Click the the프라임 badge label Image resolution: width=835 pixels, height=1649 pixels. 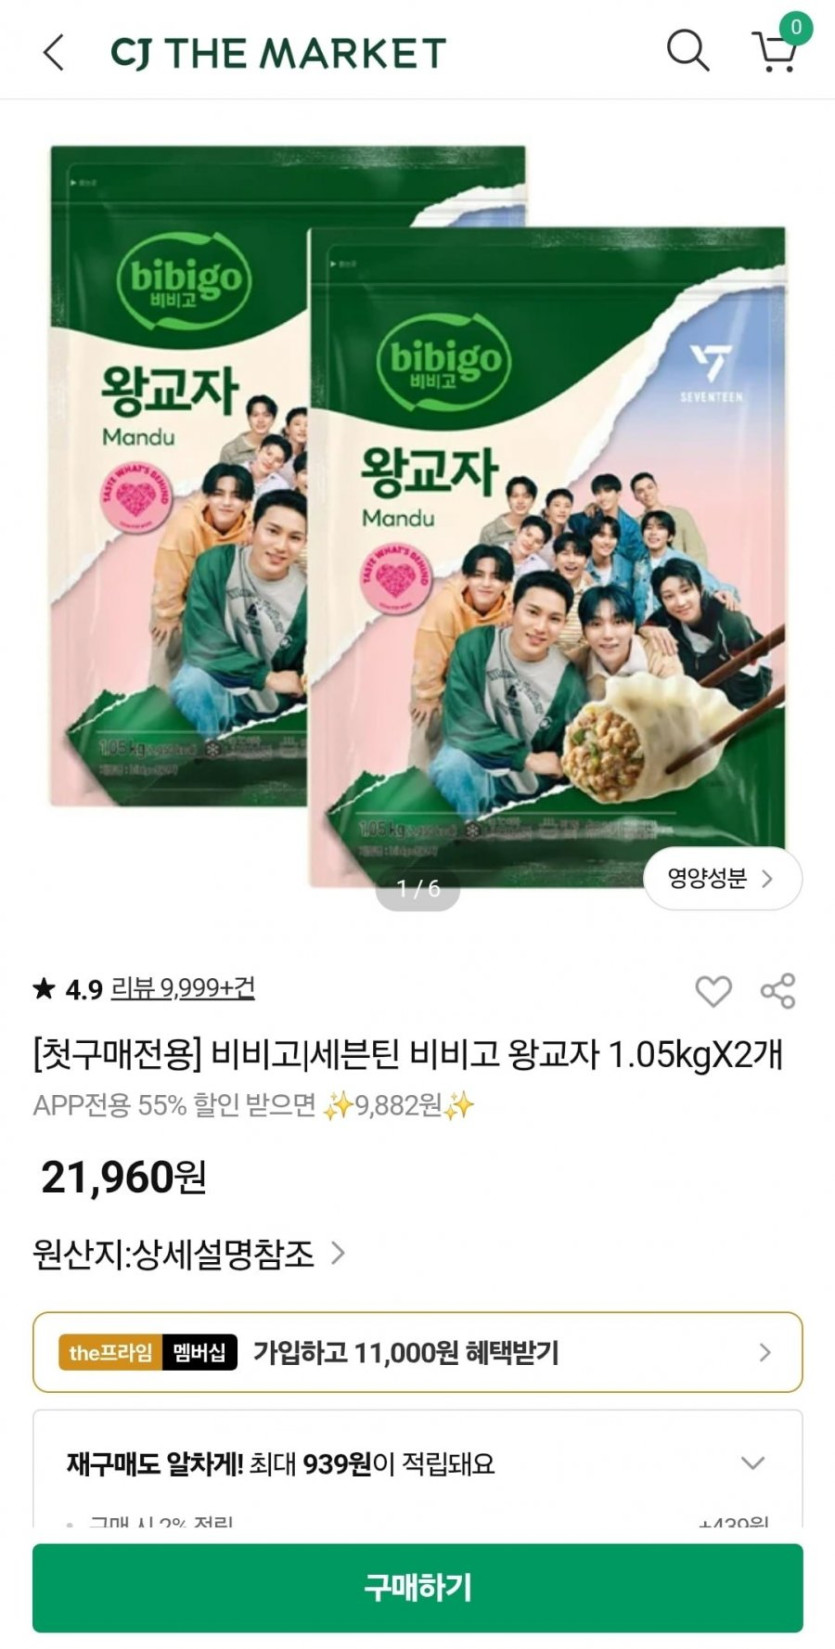click(110, 1353)
